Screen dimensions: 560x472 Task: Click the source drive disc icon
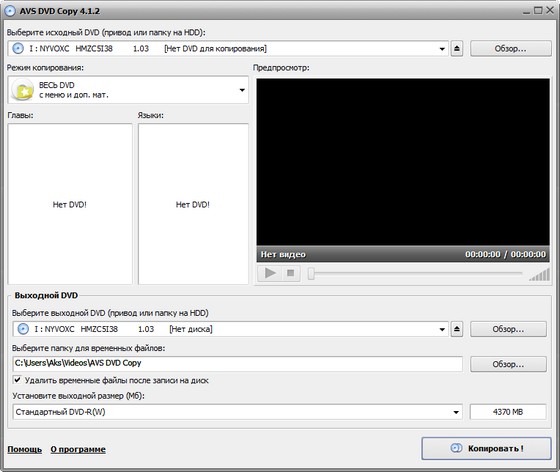click(x=18, y=48)
